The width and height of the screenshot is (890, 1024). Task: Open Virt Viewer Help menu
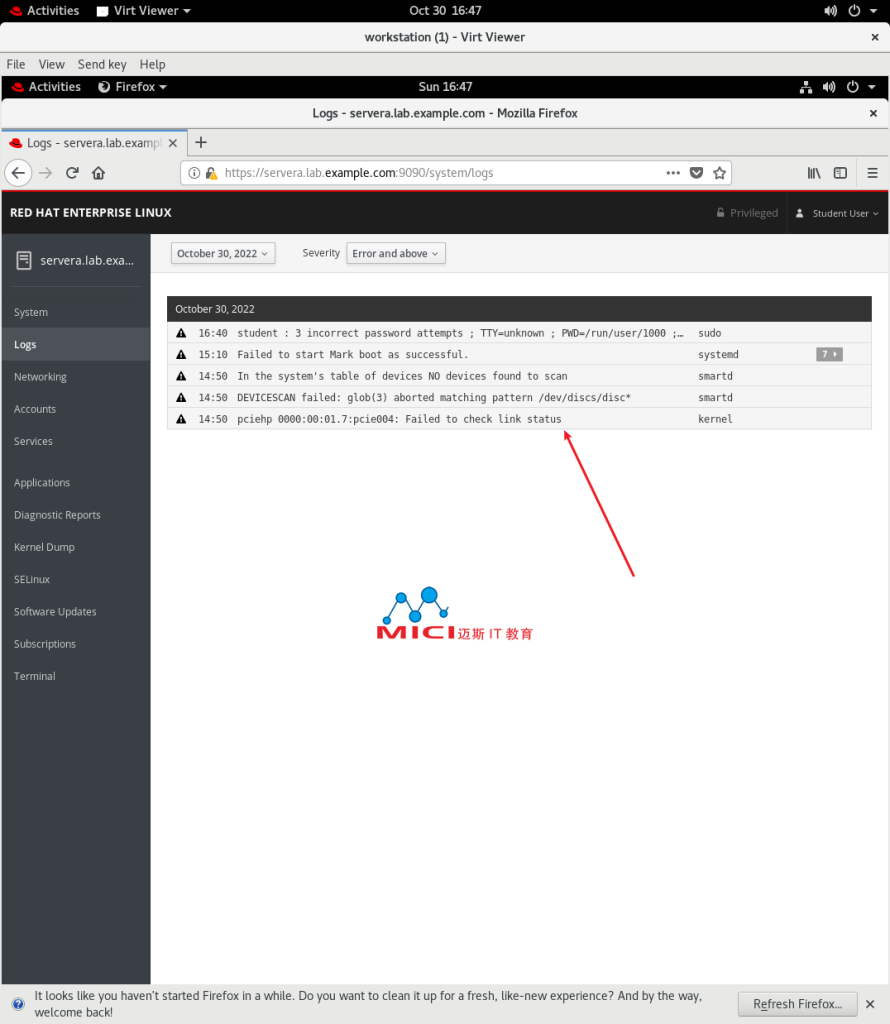152,64
